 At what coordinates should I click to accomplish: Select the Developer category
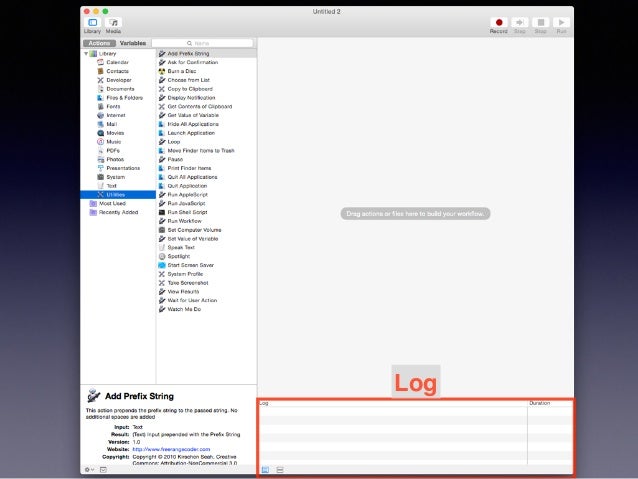click(119, 80)
